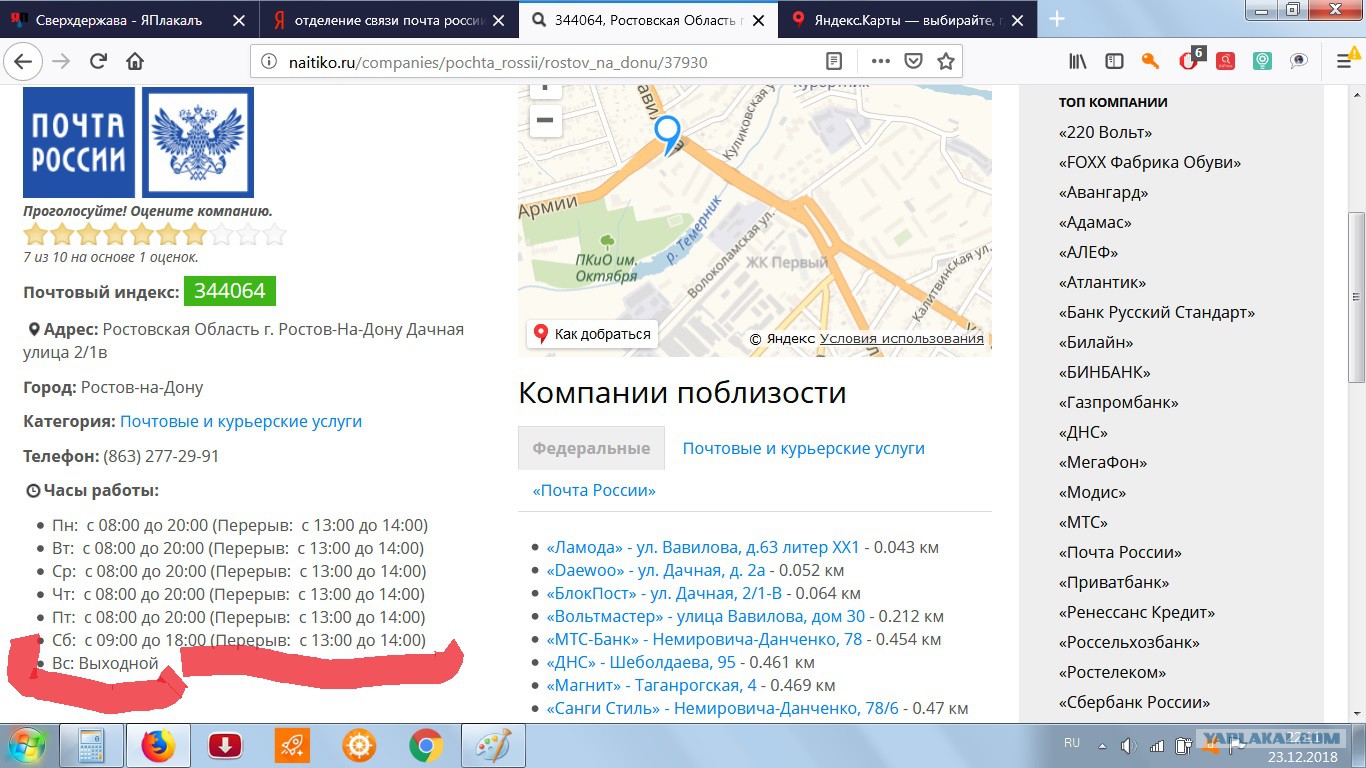The image size is (1366, 768).
Task: Reload the current page
Action: click(98, 61)
